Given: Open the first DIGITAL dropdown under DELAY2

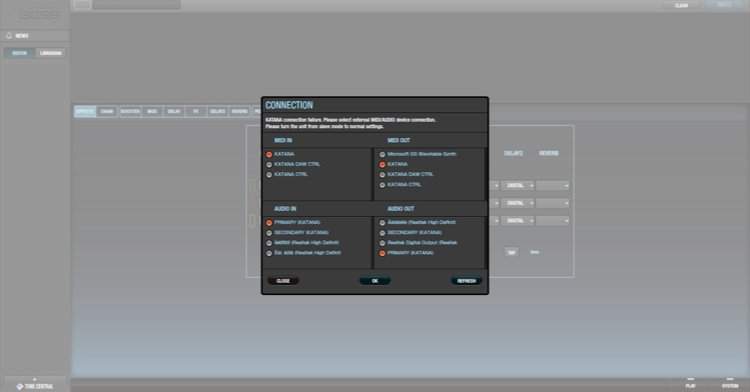Looking at the screenshot, I should click(518, 185).
